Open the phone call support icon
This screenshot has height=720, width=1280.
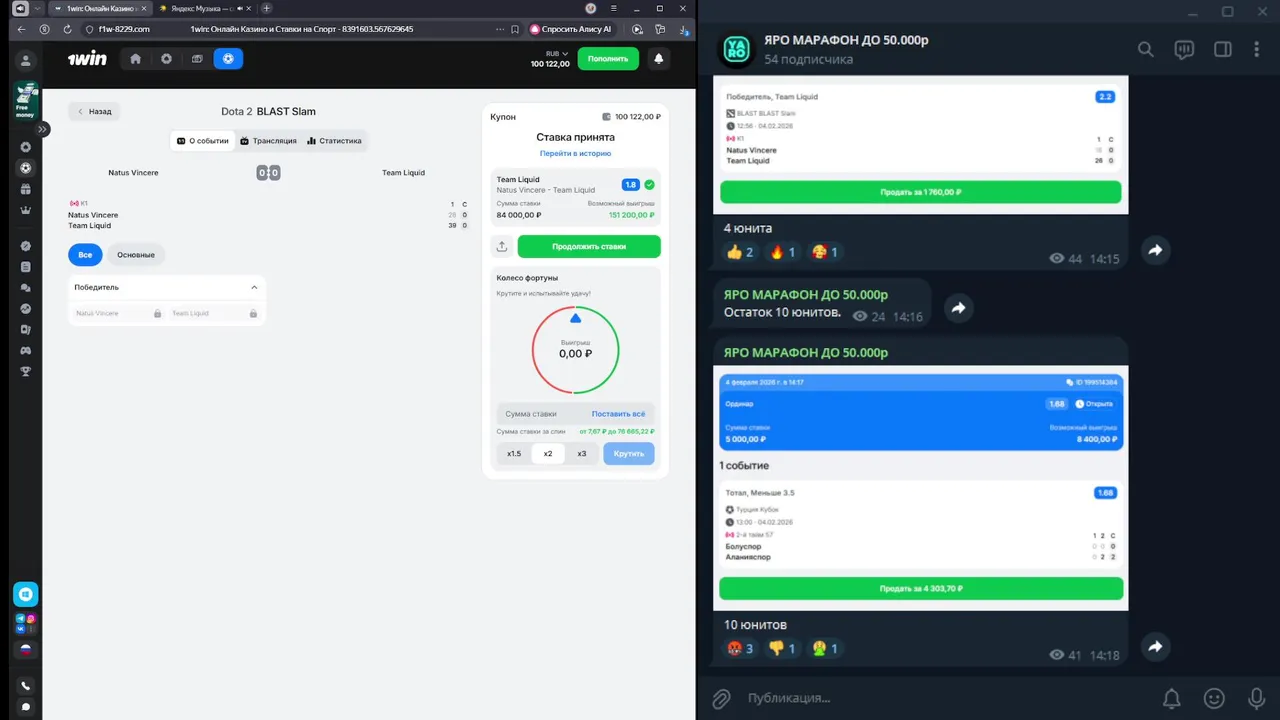pos(26,686)
